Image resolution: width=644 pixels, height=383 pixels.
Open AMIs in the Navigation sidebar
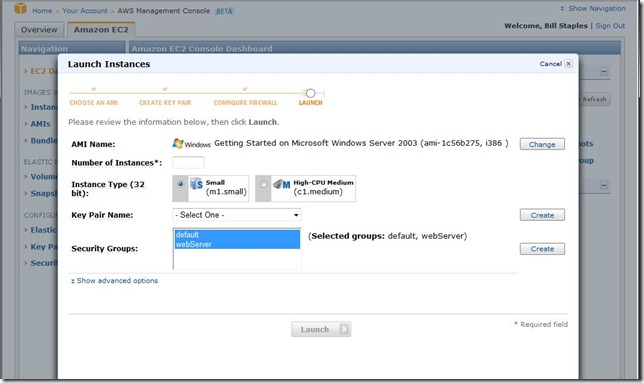[41, 124]
